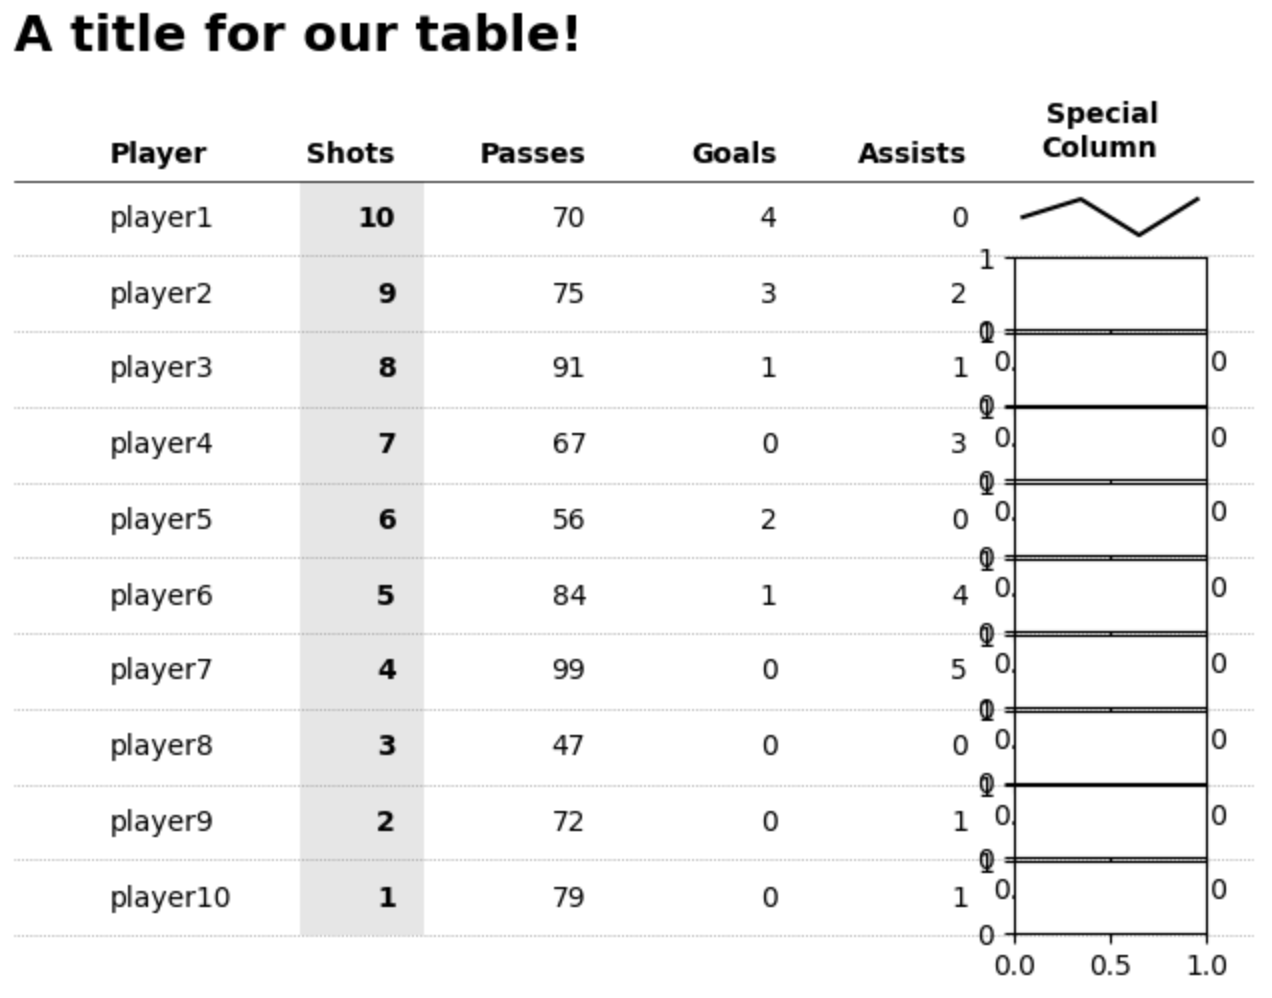The width and height of the screenshot is (1272, 998).
Task: Click the Goals column header
Action: (x=734, y=154)
